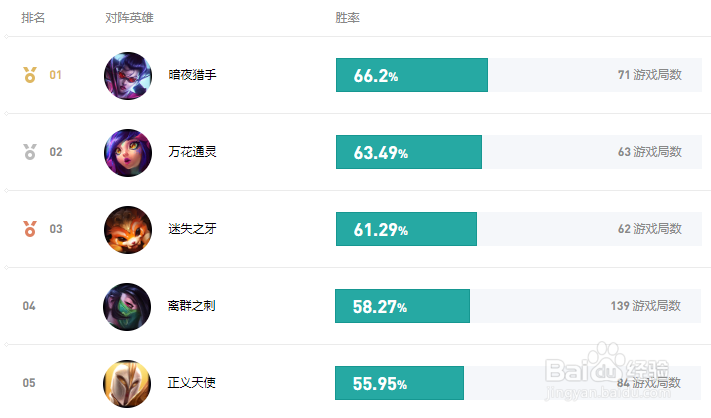The width and height of the screenshot is (711, 418).
Task: Click the 迷失之牙 champion name
Action: pyautogui.click(x=192, y=229)
